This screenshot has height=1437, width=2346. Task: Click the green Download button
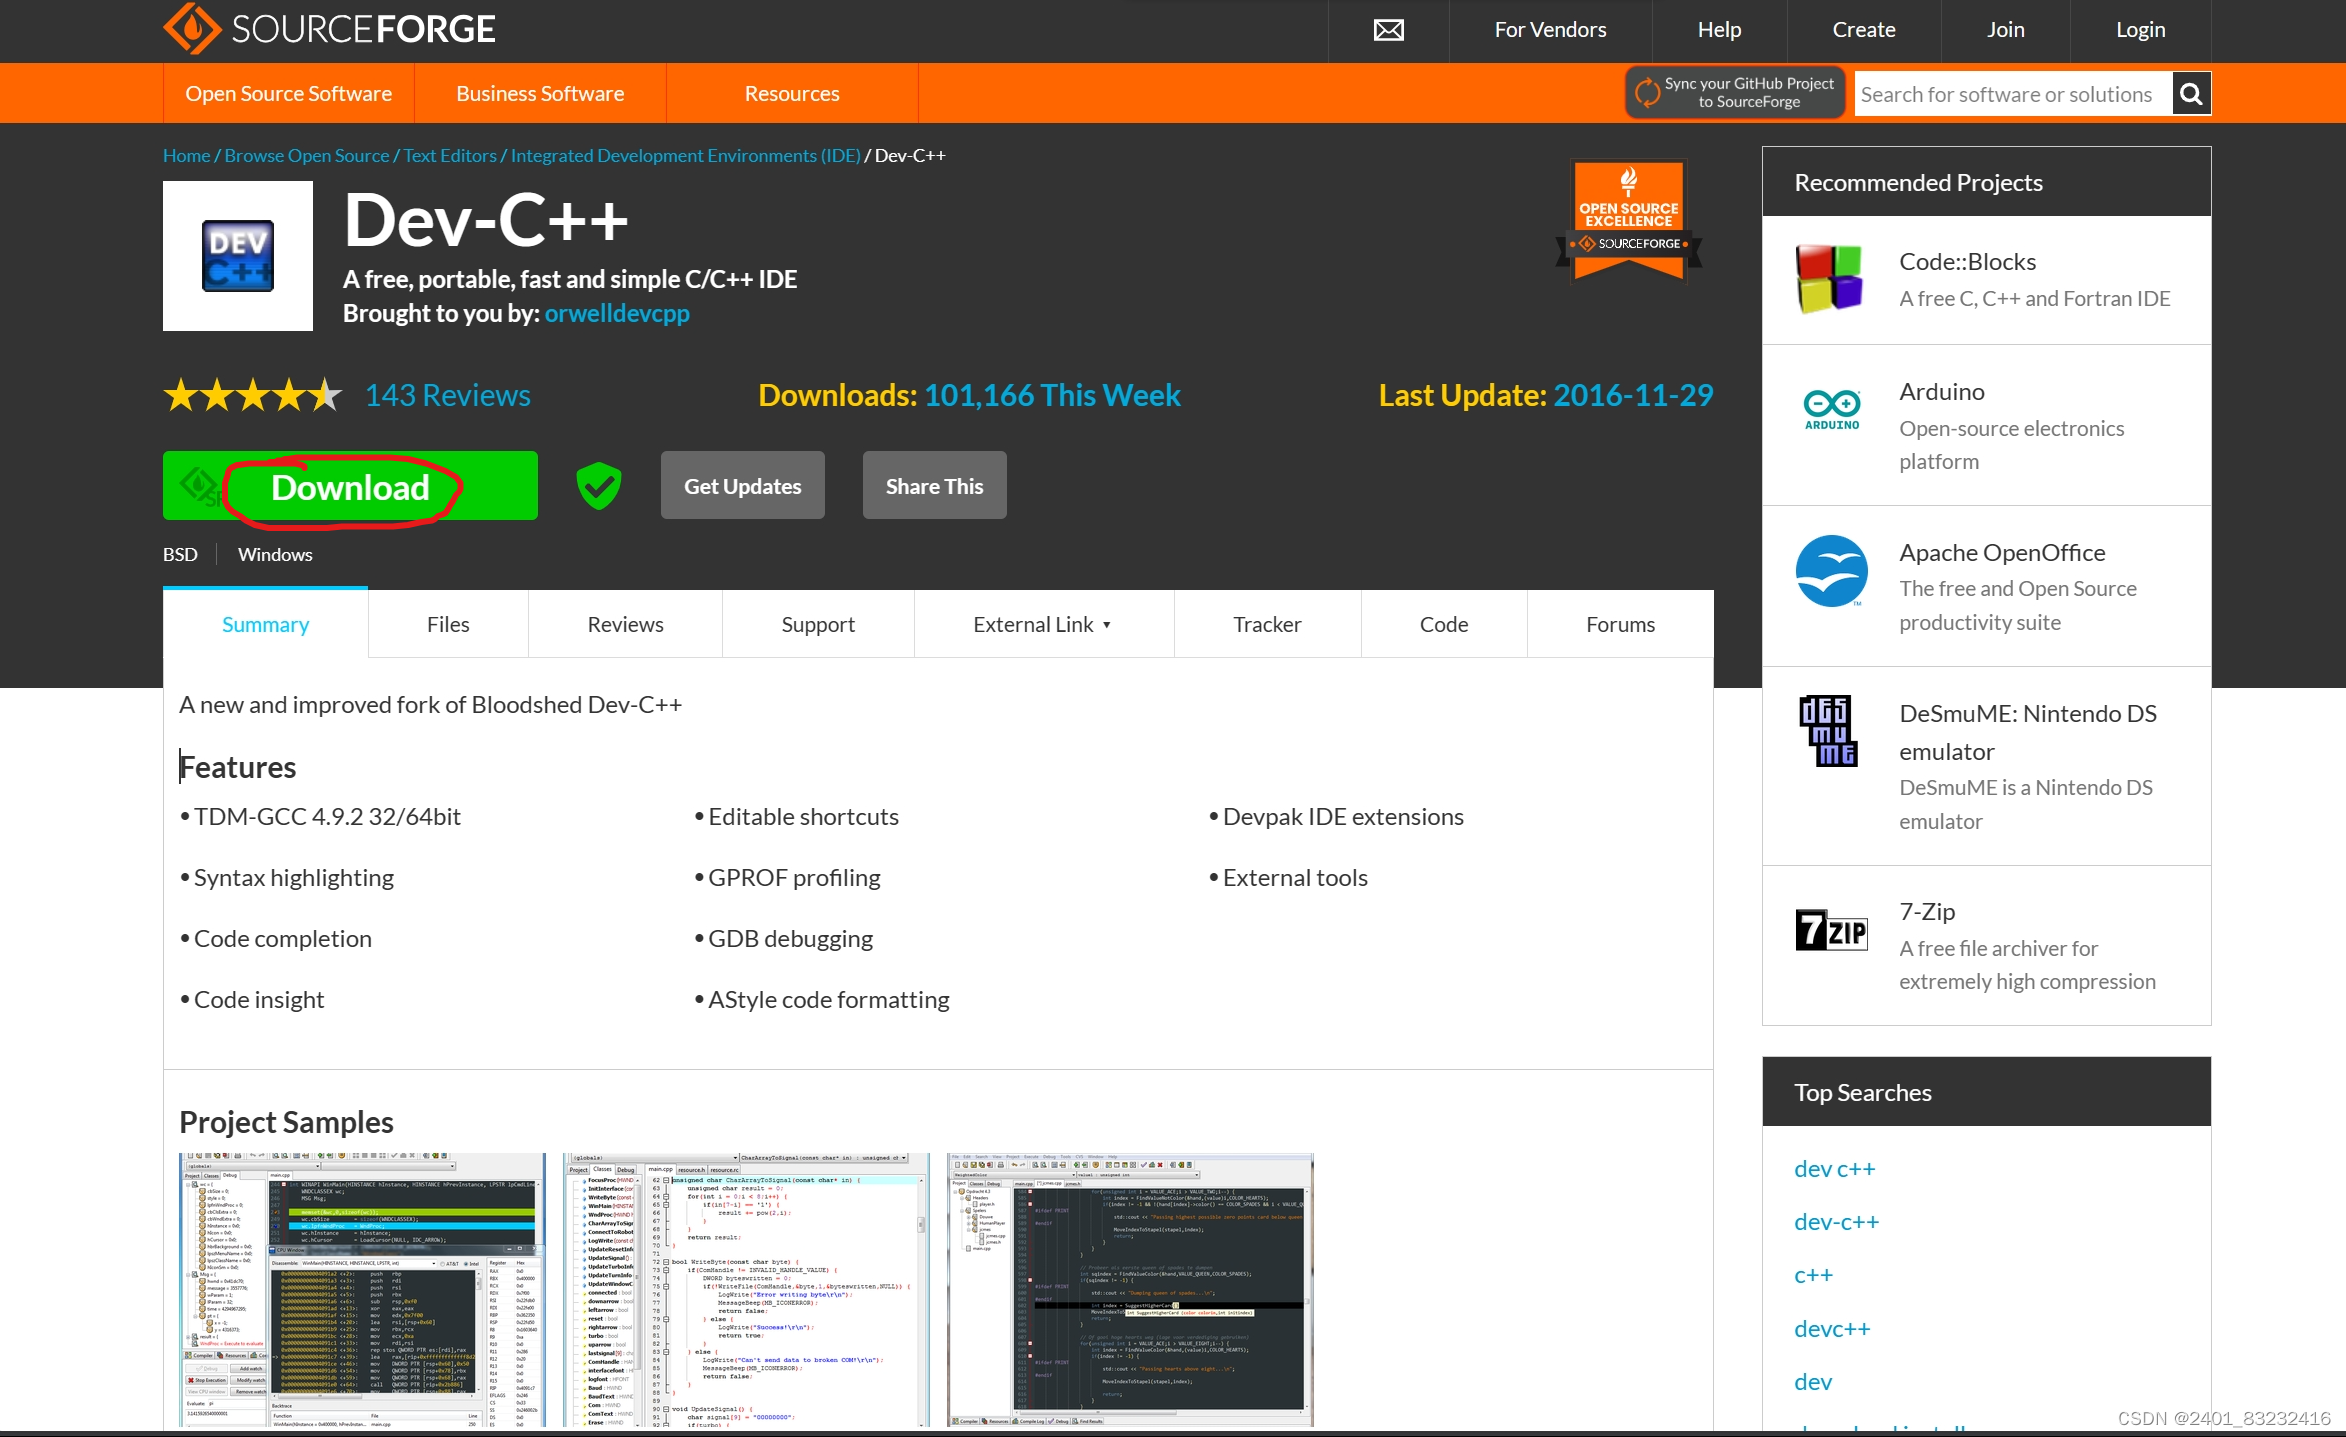point(350,486)
